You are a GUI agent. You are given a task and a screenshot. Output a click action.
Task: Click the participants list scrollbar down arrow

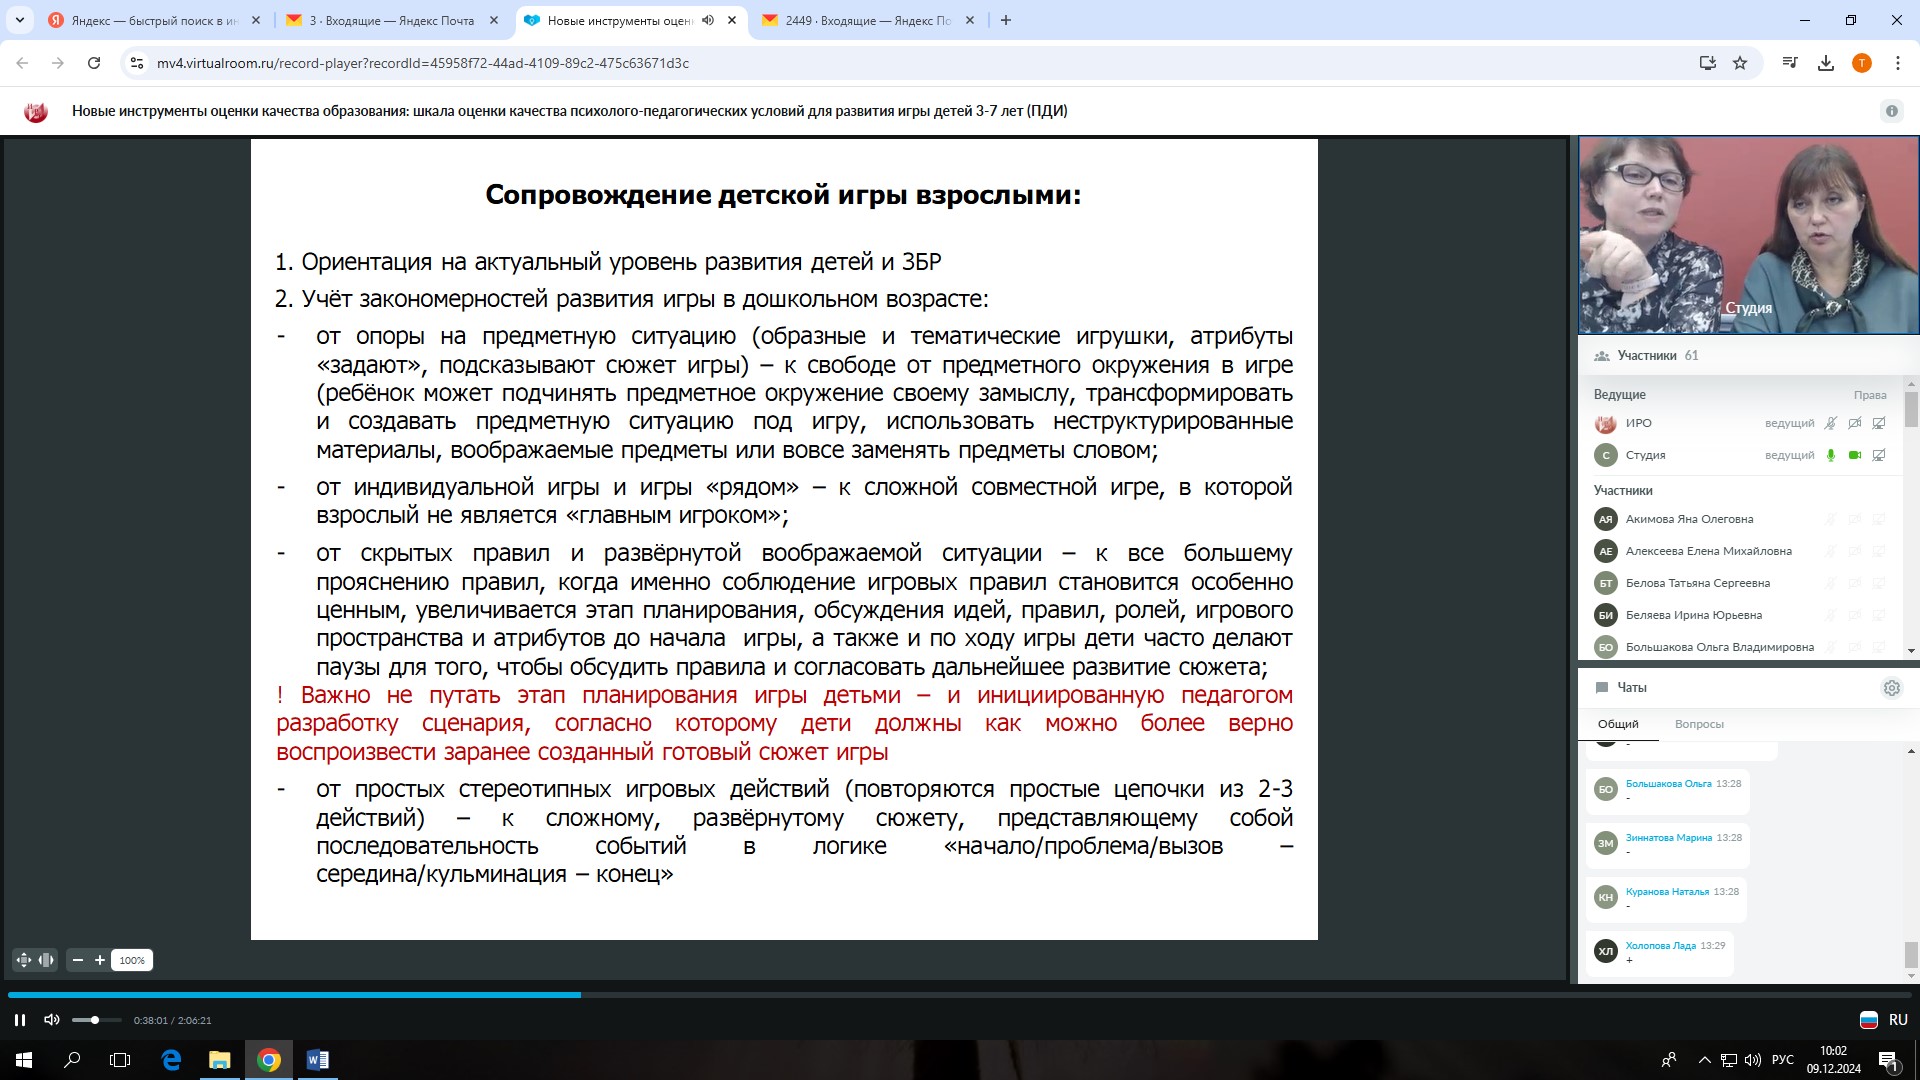click(x=1911, y=651)
